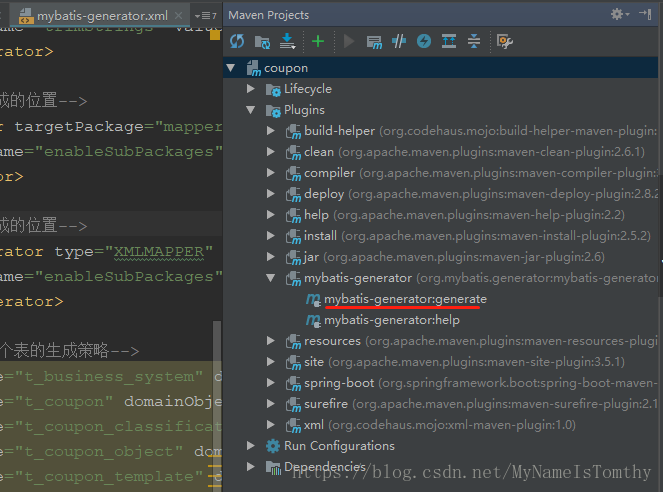Toggle Offline Mode in Maven toolbar
The image size is (663, 492).
click(x=399, y=41)
